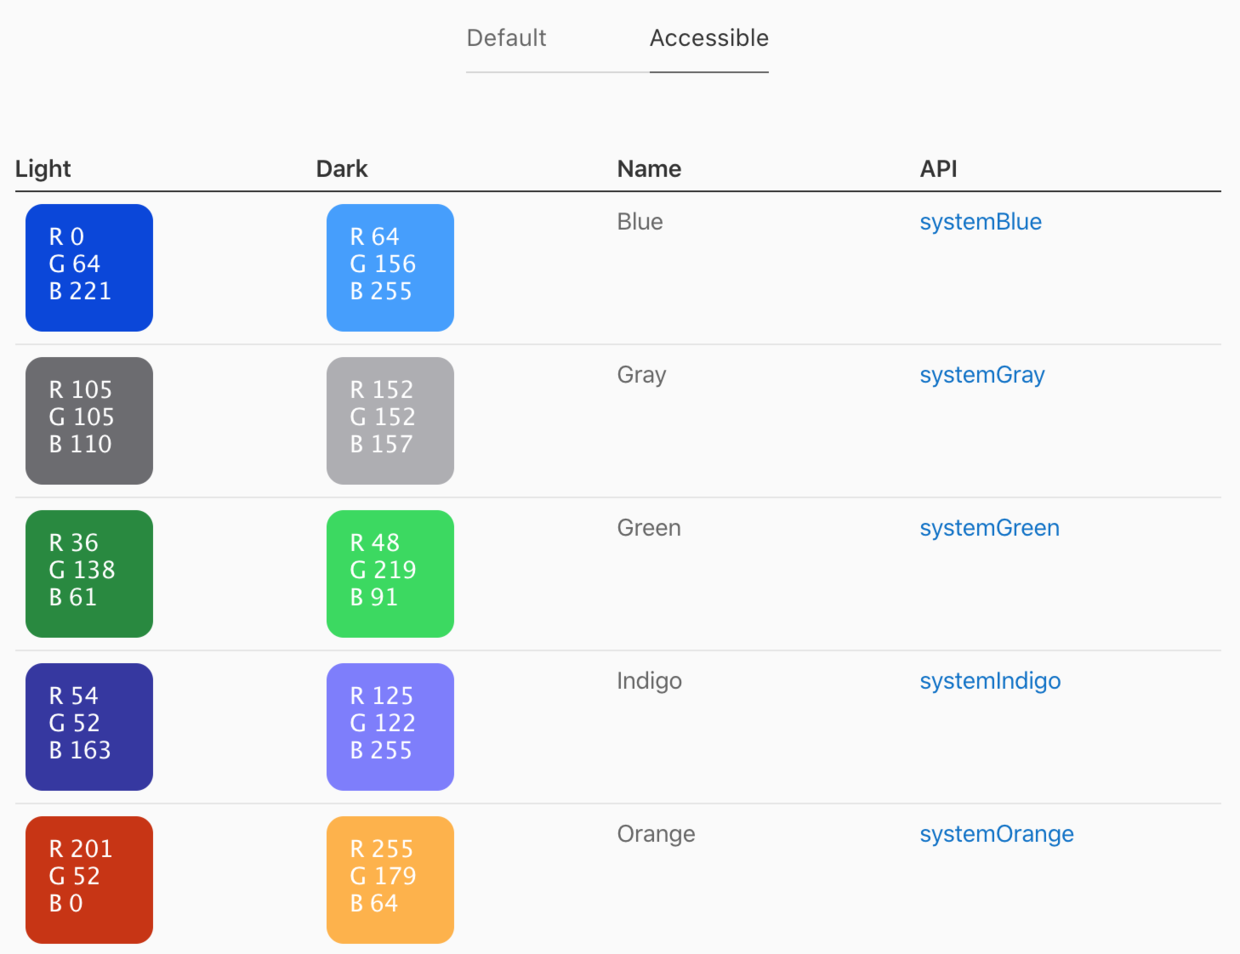Select the Accessible tab

709,38
